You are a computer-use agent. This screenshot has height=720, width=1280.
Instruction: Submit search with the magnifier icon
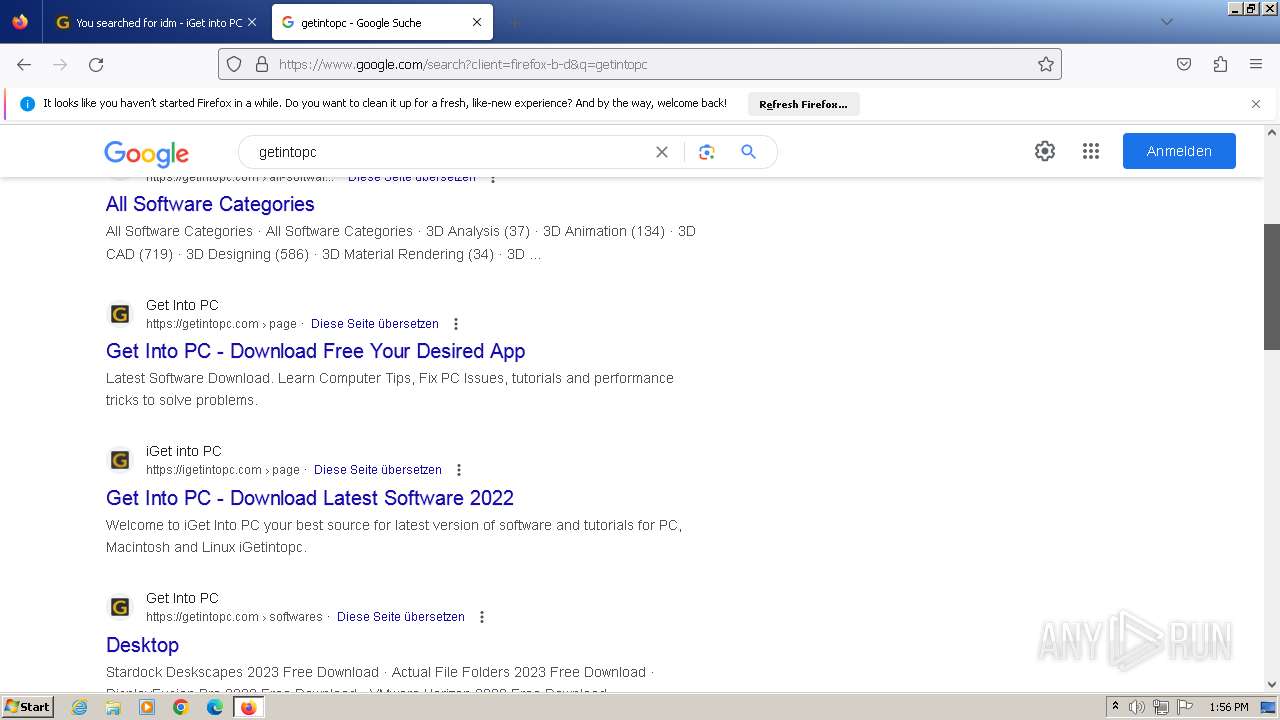[748, 152]
